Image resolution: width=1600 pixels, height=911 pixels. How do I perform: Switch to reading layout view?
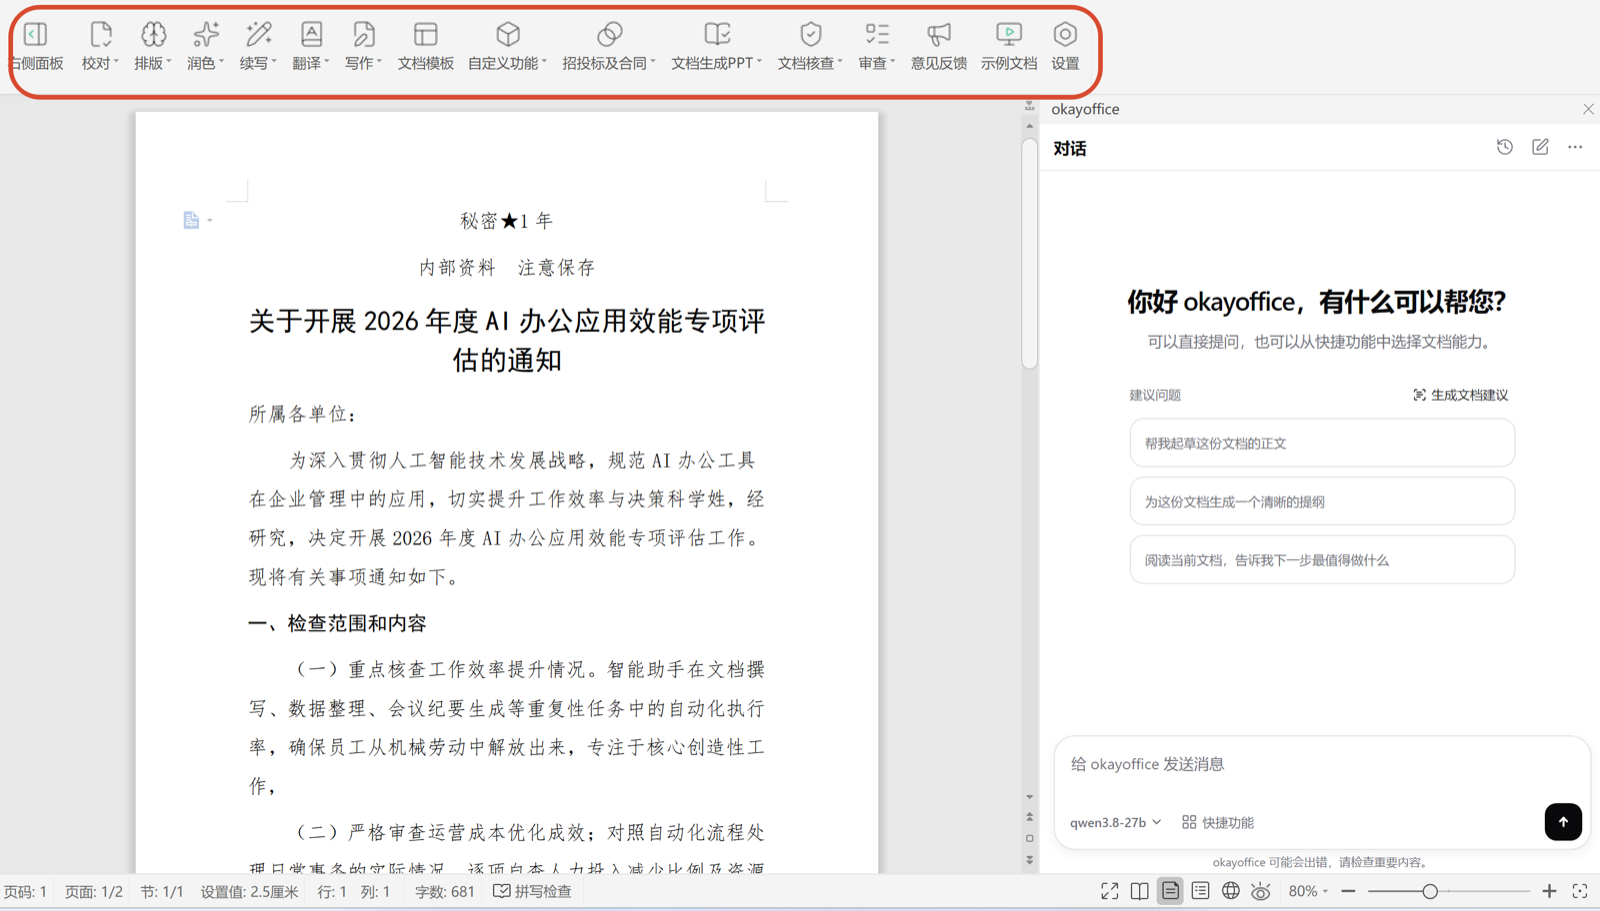click(1140, 891)
